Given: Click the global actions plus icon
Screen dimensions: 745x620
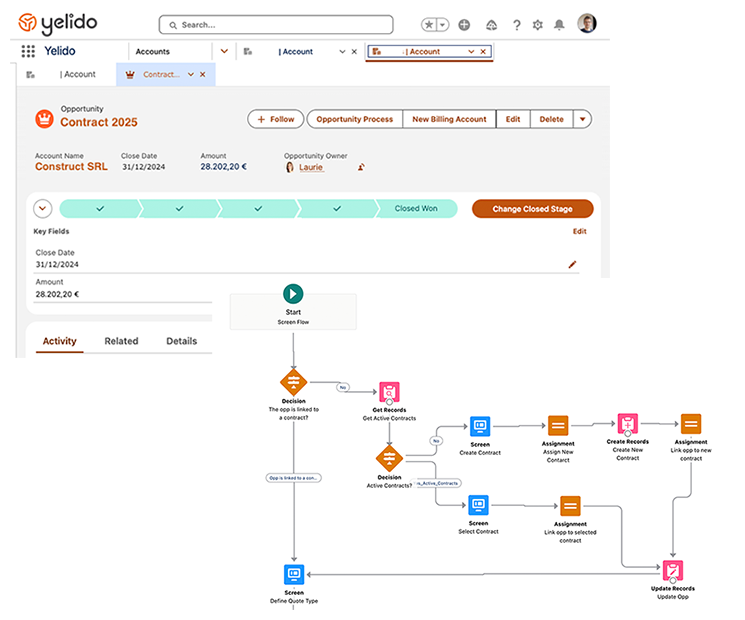Looking at the screenshot, I should 464,25.
